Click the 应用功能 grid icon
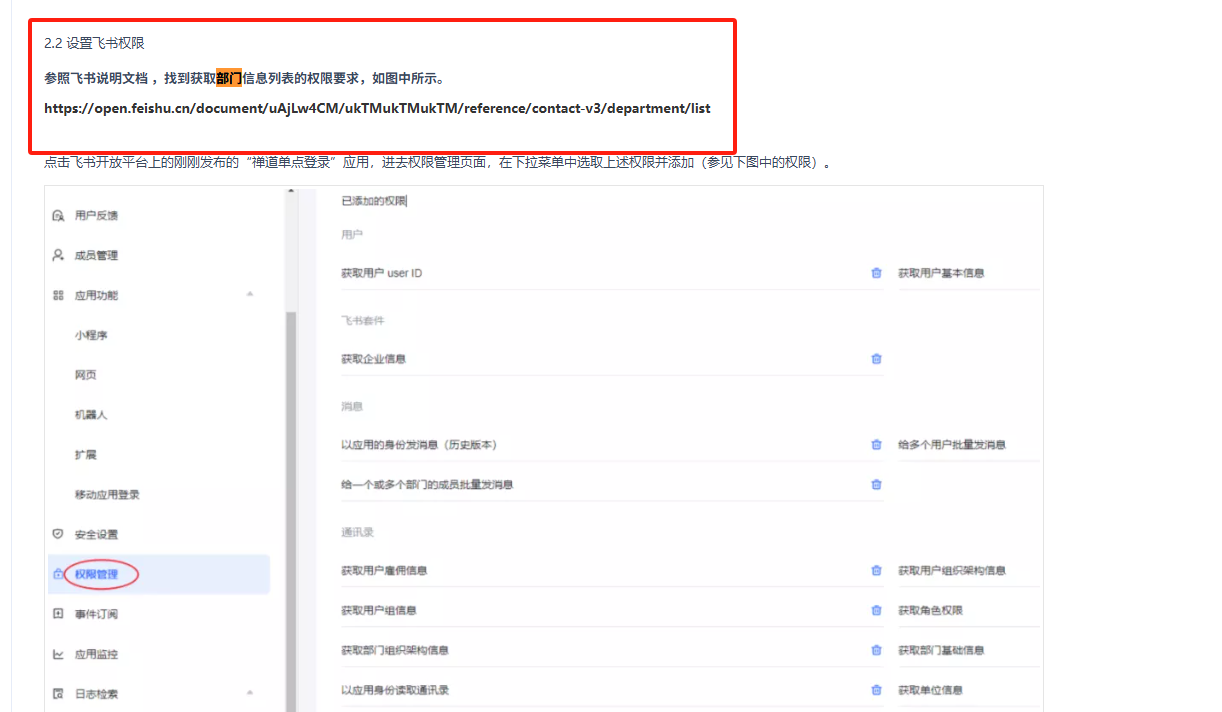The width and height of the screenshot is (1222, 712). (58, 295)
